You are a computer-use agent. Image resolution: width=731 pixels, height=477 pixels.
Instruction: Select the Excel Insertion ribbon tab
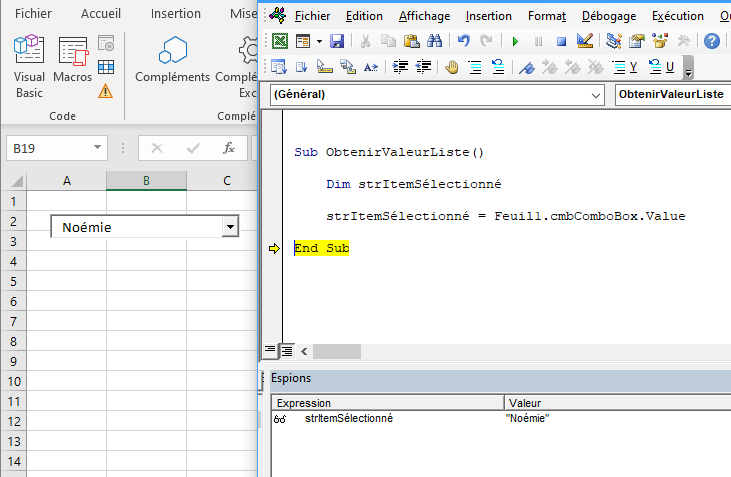(176, 14)
